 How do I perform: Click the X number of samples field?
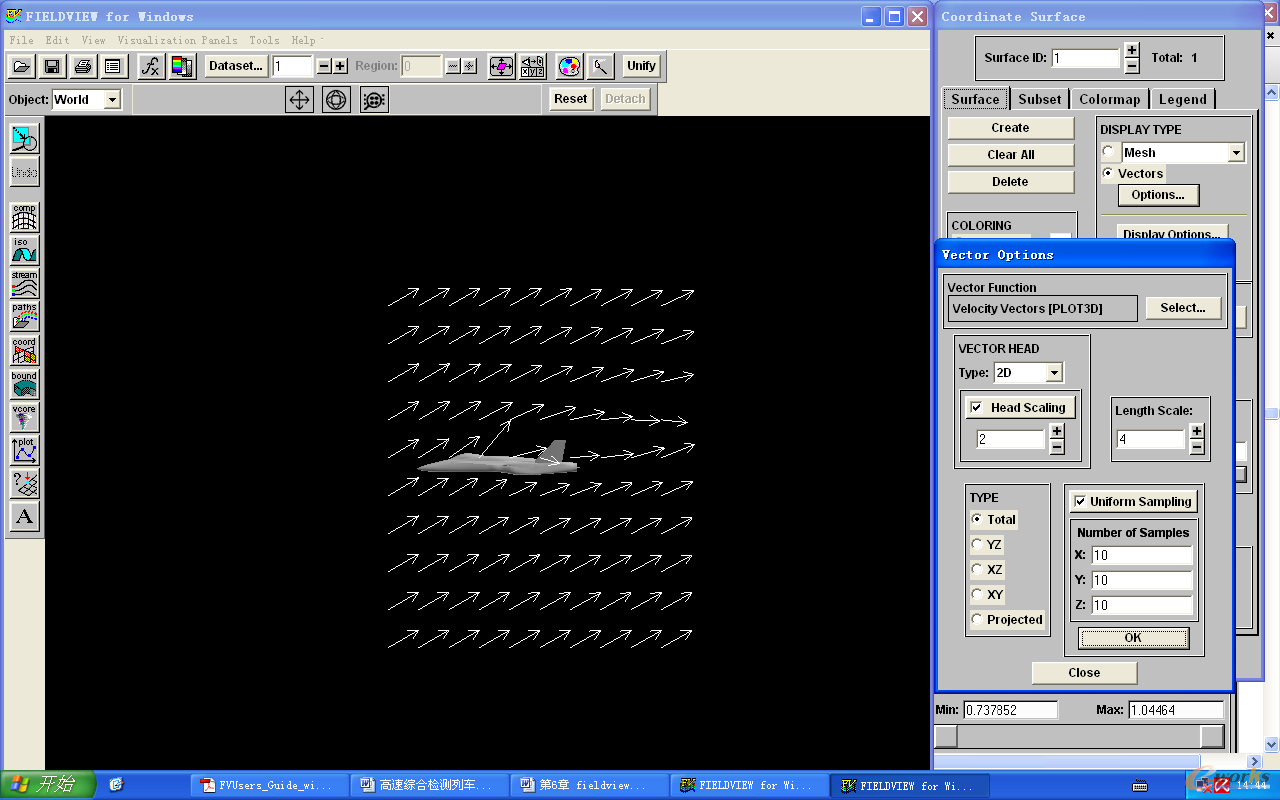pyautogui.click(x=1141, y=555)
